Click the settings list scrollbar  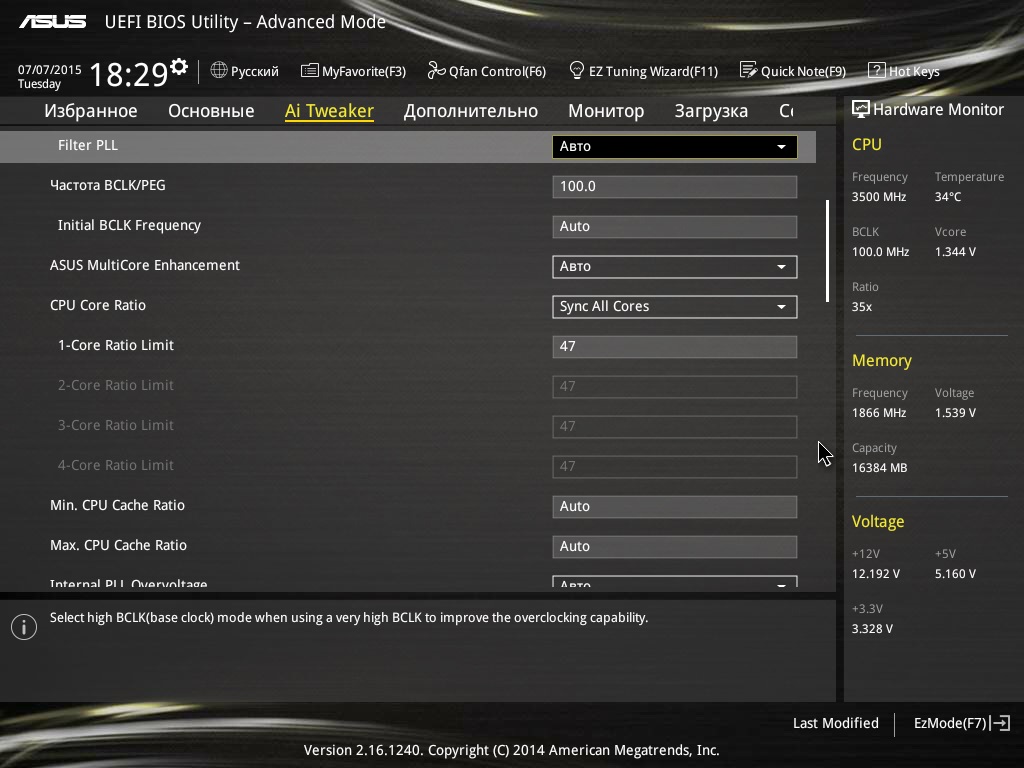coord(827,251)
